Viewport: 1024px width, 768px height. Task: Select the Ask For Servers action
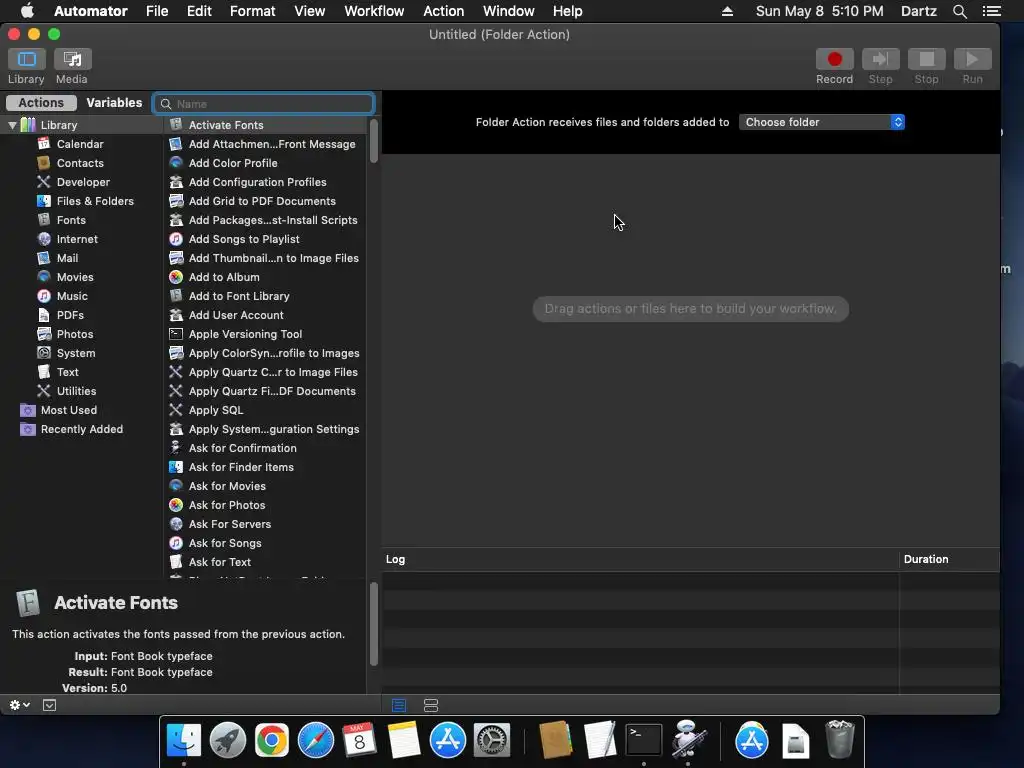pos(264,524)
